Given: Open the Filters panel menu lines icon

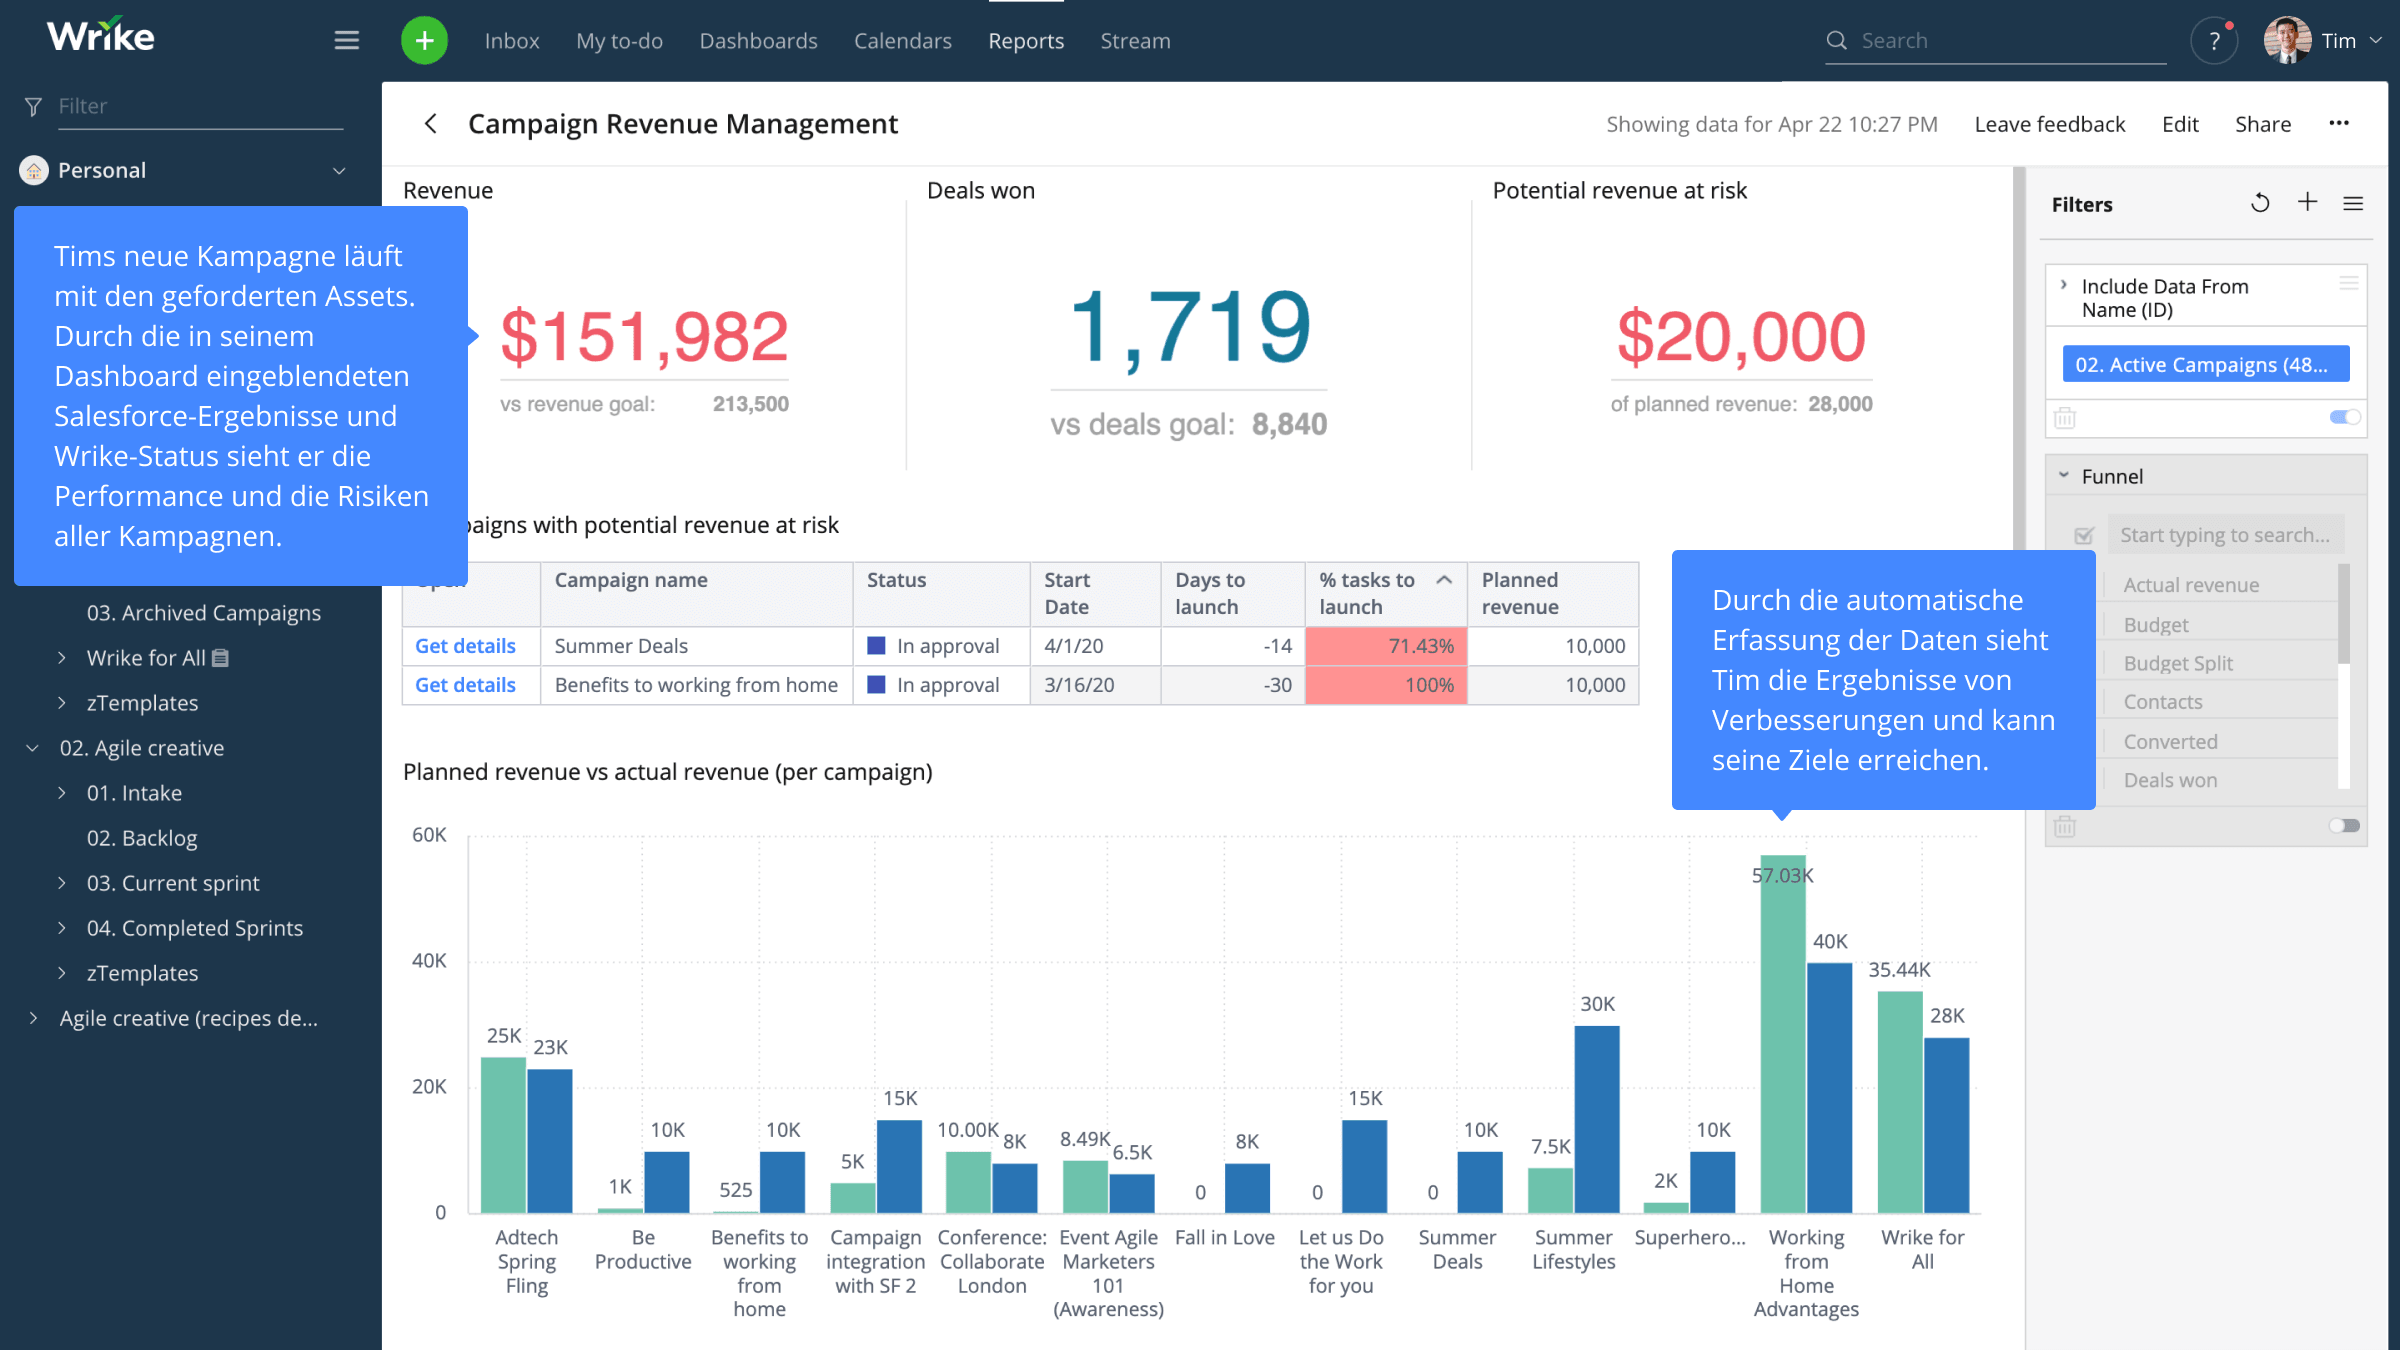Looking at the screenshot, I should [x=2353, y=203].
